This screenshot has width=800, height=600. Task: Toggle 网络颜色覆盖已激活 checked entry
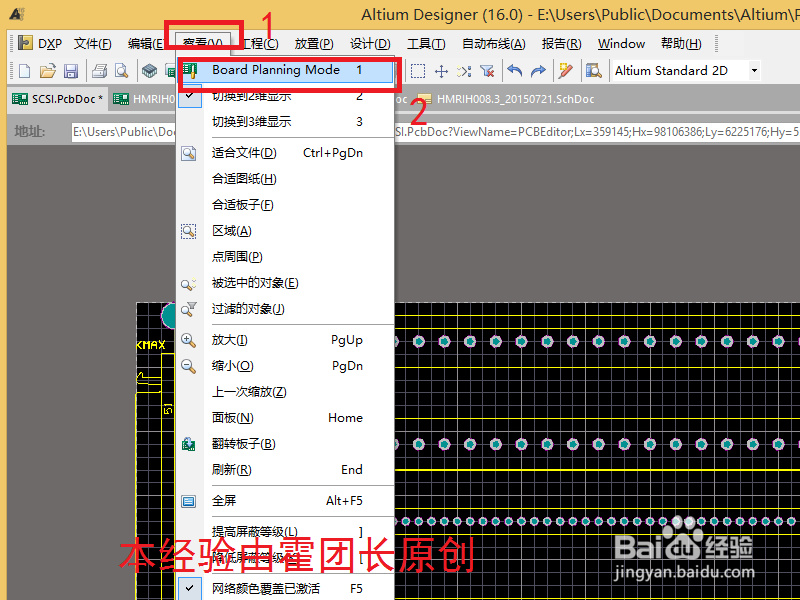tap(286, 589)
